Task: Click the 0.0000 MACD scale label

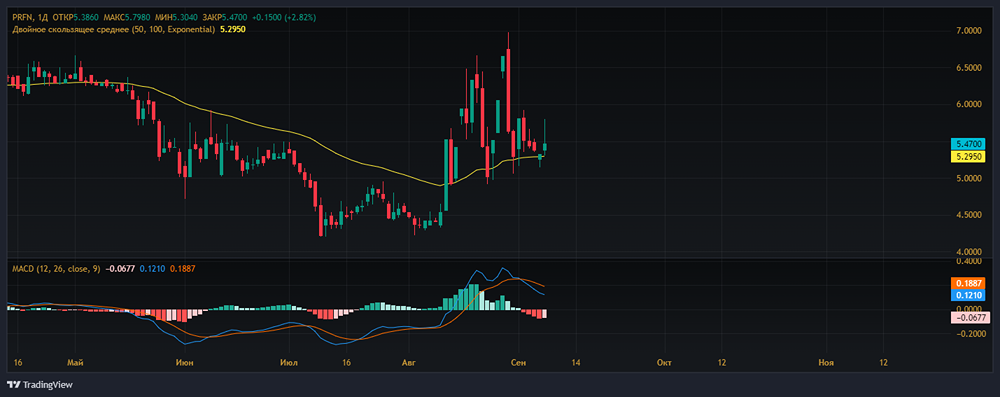Action: point(969,308)
